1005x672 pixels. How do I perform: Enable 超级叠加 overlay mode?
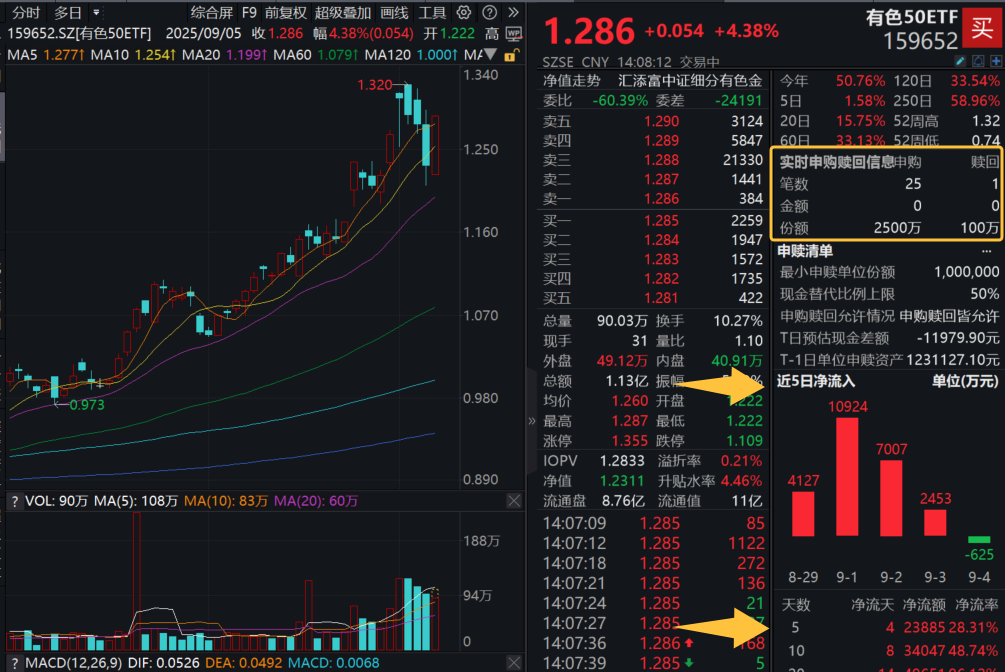(343, 12)
